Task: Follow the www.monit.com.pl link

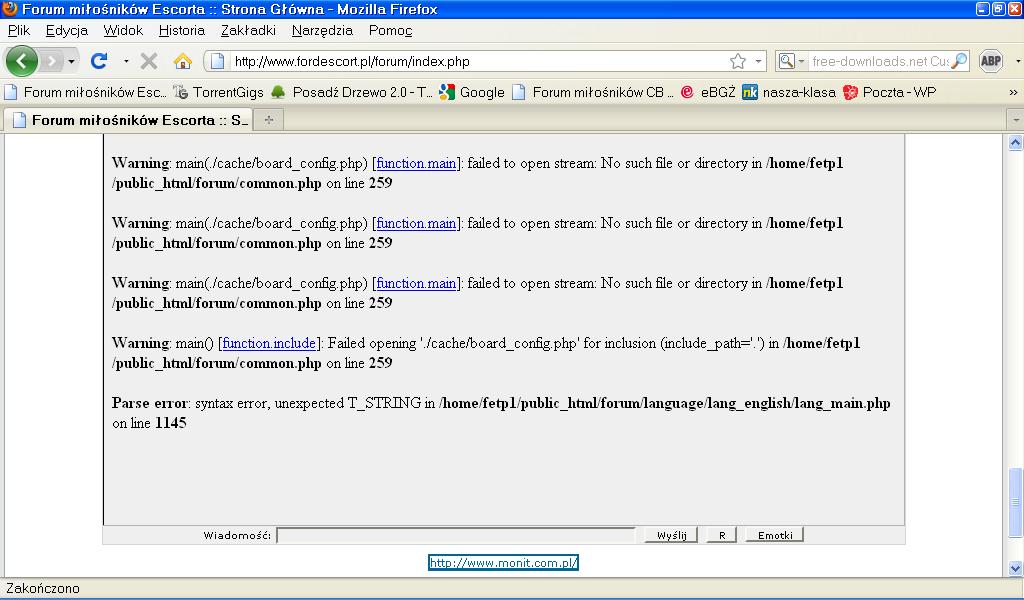Action: [x=504, y=563]
